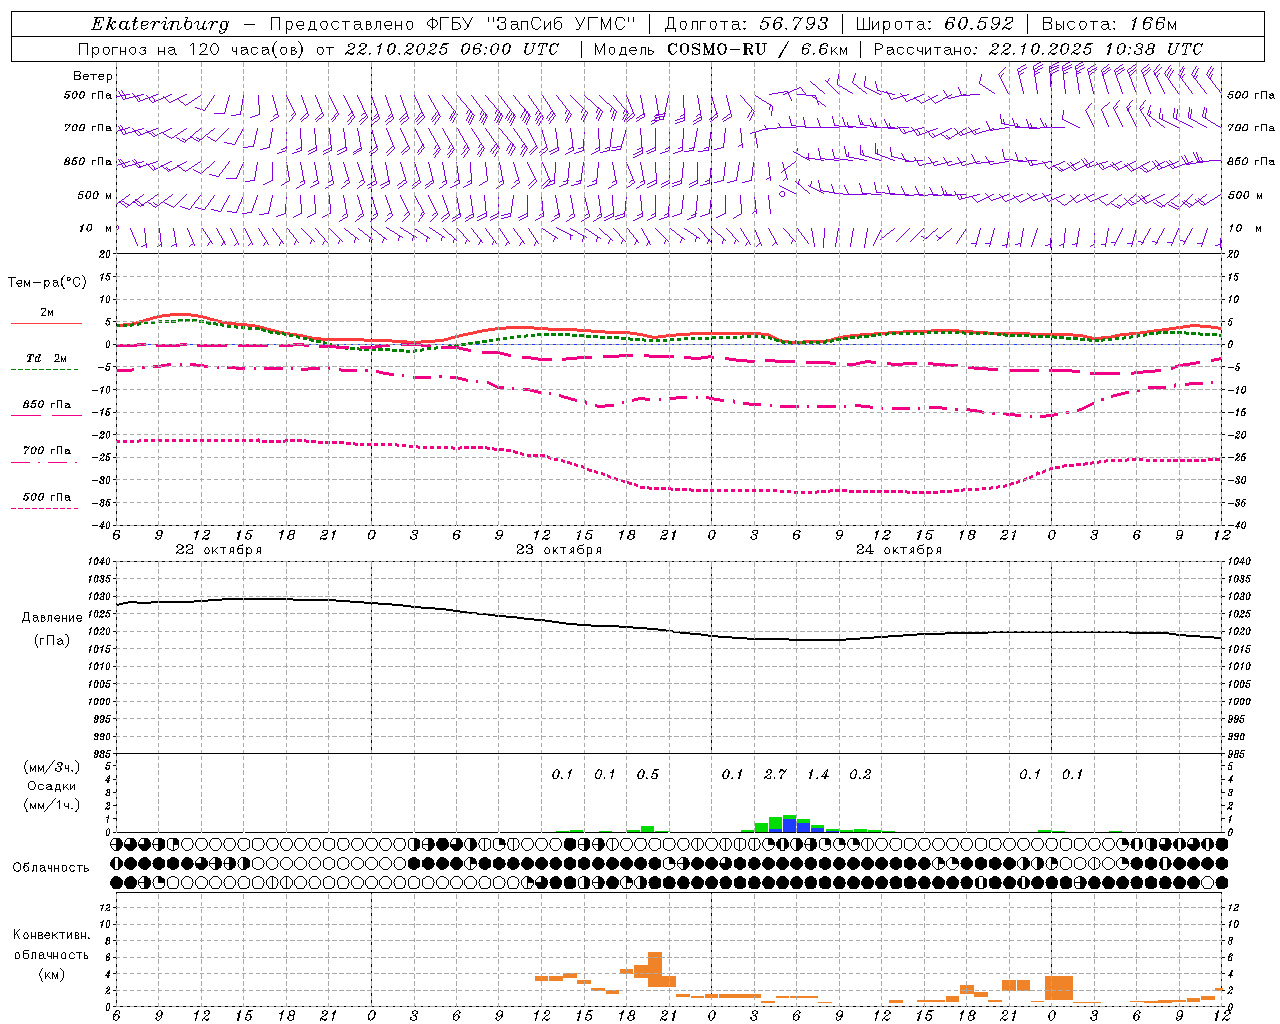Select the 'Высота: 166м' elevation text
Screen dimensions: 1280x1024
pyautogui.click(x=1109, y=24)
